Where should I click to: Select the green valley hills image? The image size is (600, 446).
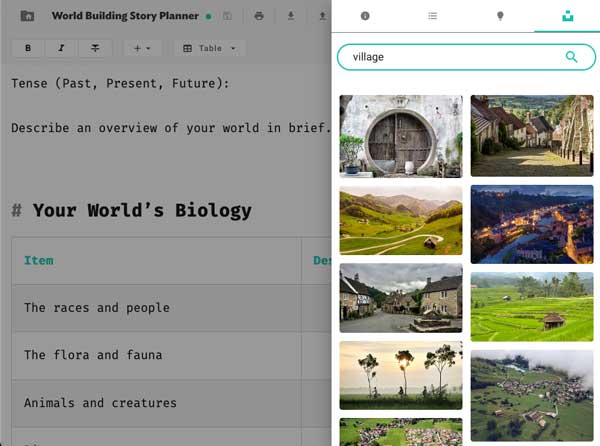click(x=401, y=221)
